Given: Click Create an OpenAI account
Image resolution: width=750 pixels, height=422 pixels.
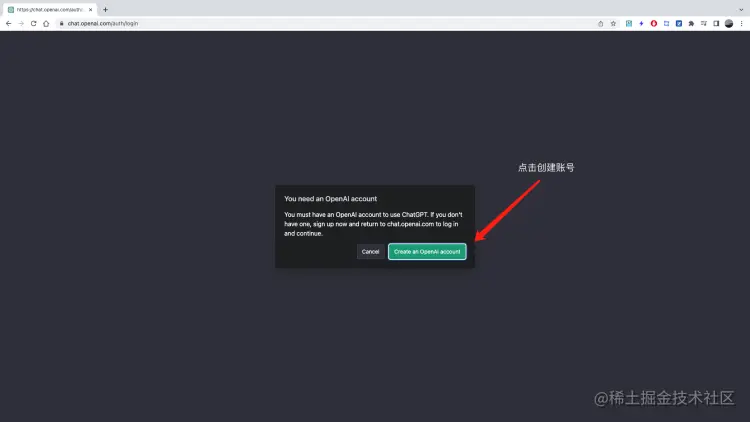Looking at the screenshot, I should point(427,252).
